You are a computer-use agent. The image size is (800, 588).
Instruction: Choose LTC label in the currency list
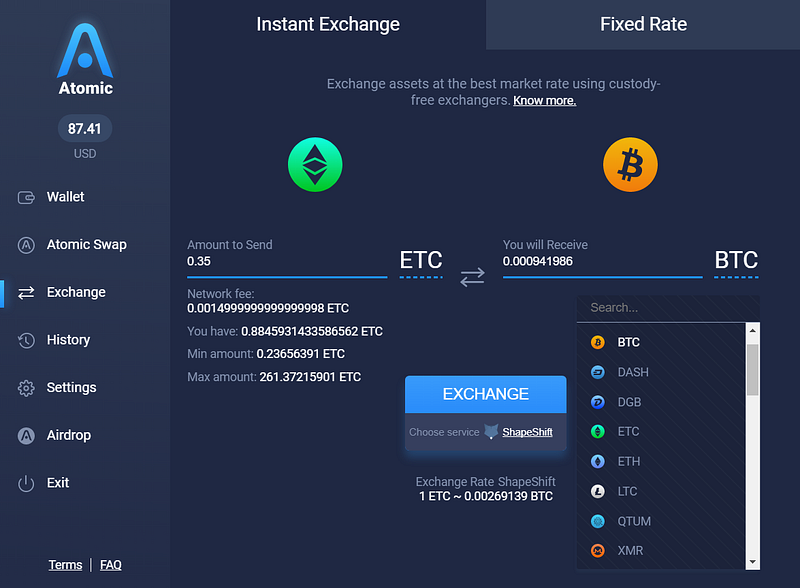point(628,491)
